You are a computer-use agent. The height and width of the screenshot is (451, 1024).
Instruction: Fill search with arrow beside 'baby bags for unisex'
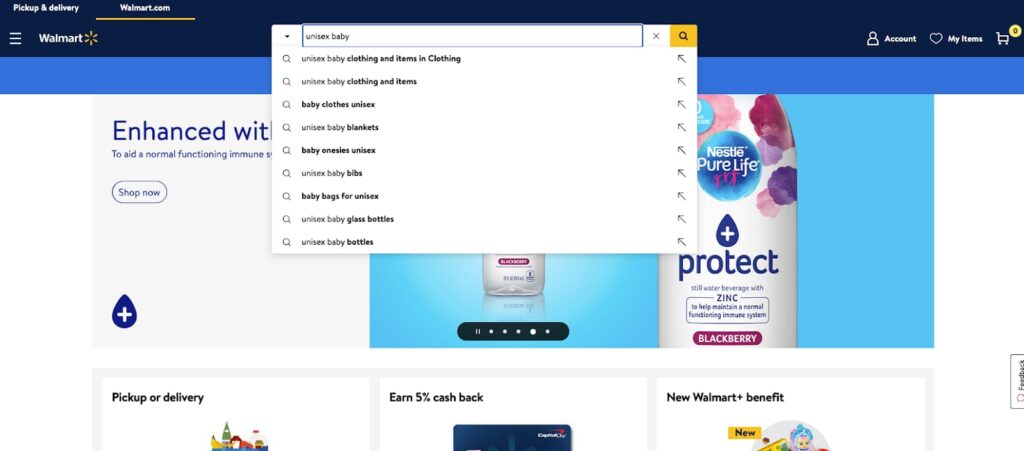coord(681,196)
